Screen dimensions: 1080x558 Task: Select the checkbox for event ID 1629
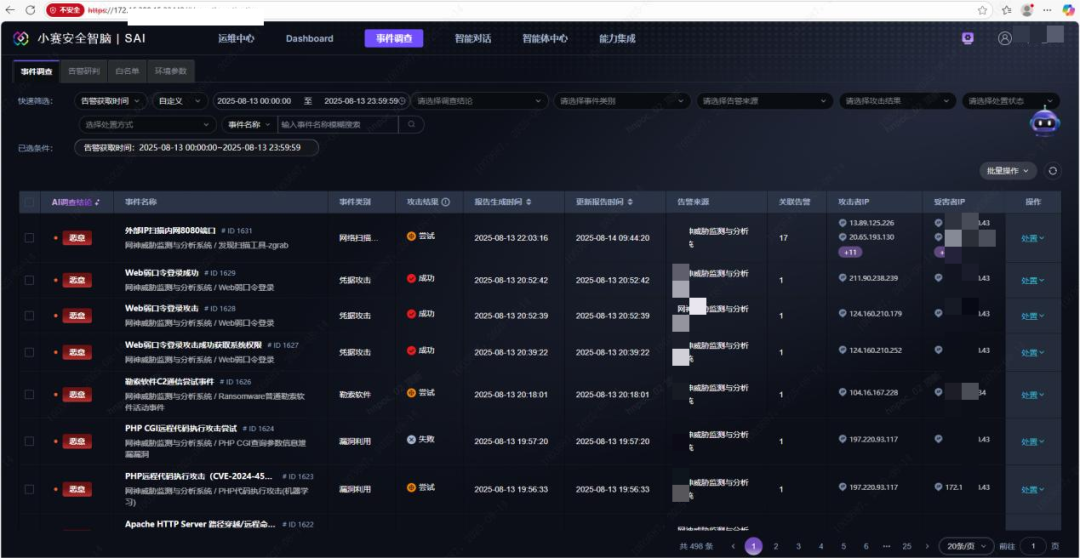click(29, 280)
